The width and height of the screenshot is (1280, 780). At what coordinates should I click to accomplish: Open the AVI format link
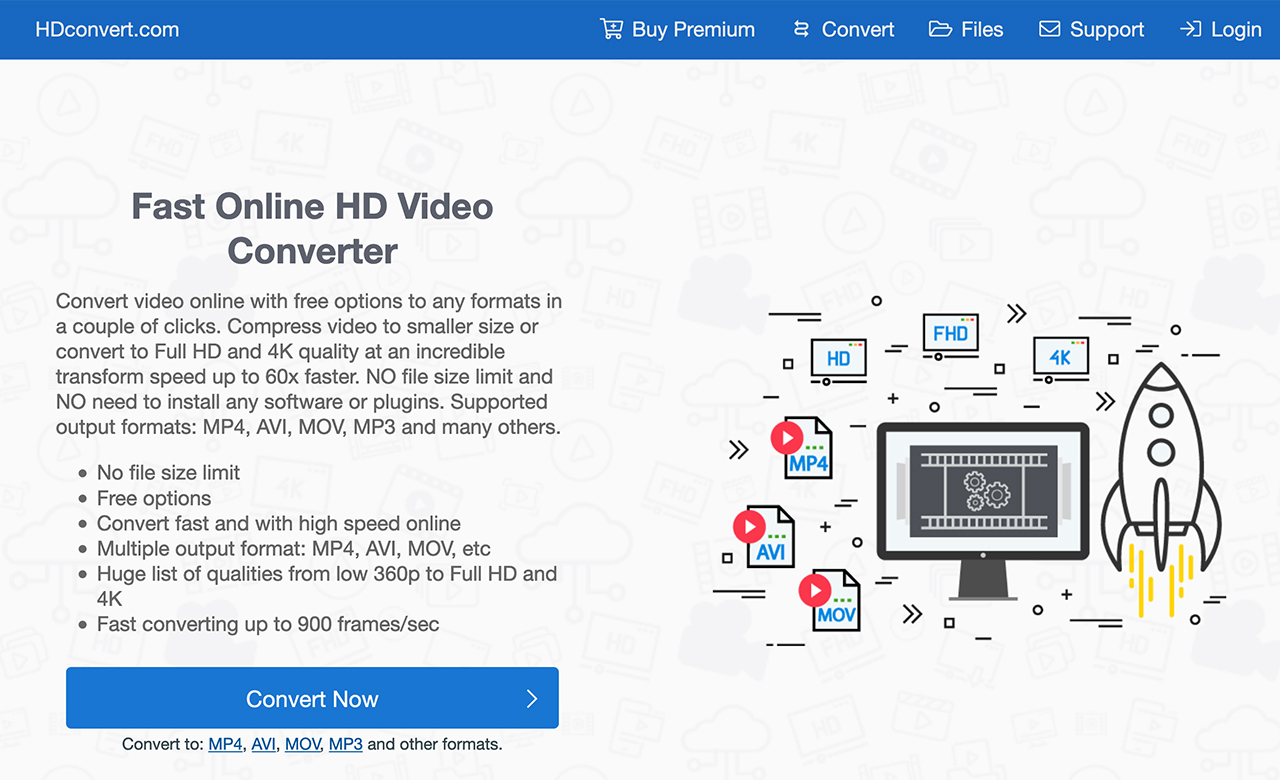pyautogui.click(x=263, y=744)
